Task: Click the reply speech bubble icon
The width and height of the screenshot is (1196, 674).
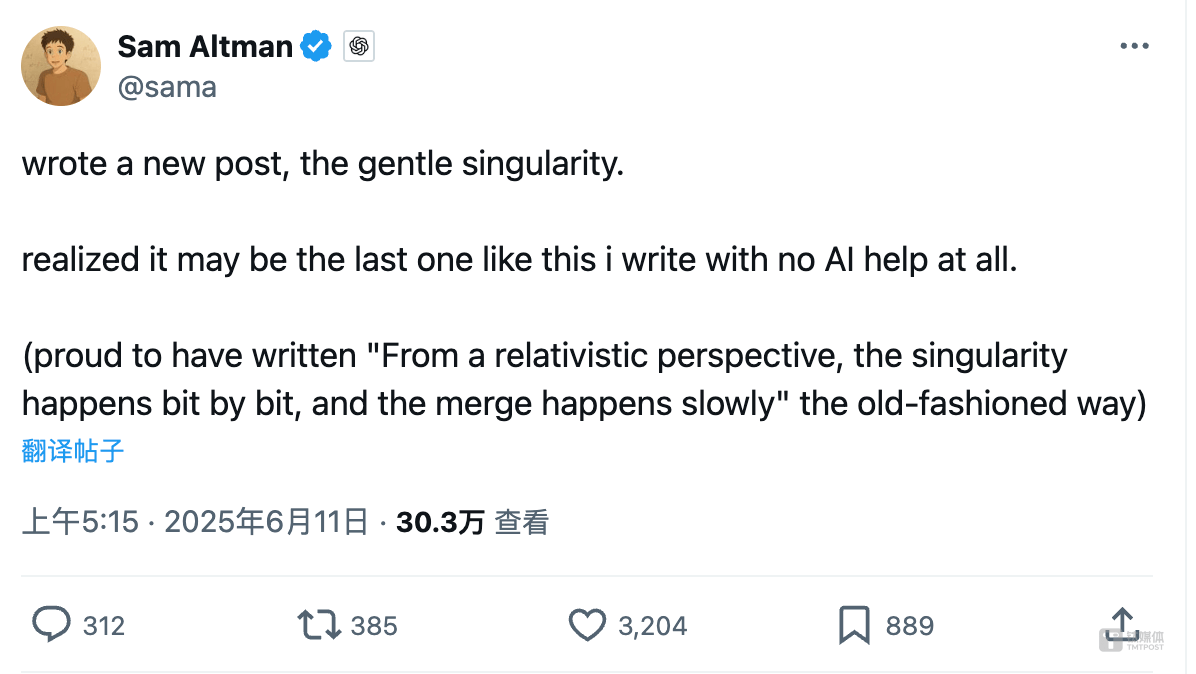Action: point(51,624)
